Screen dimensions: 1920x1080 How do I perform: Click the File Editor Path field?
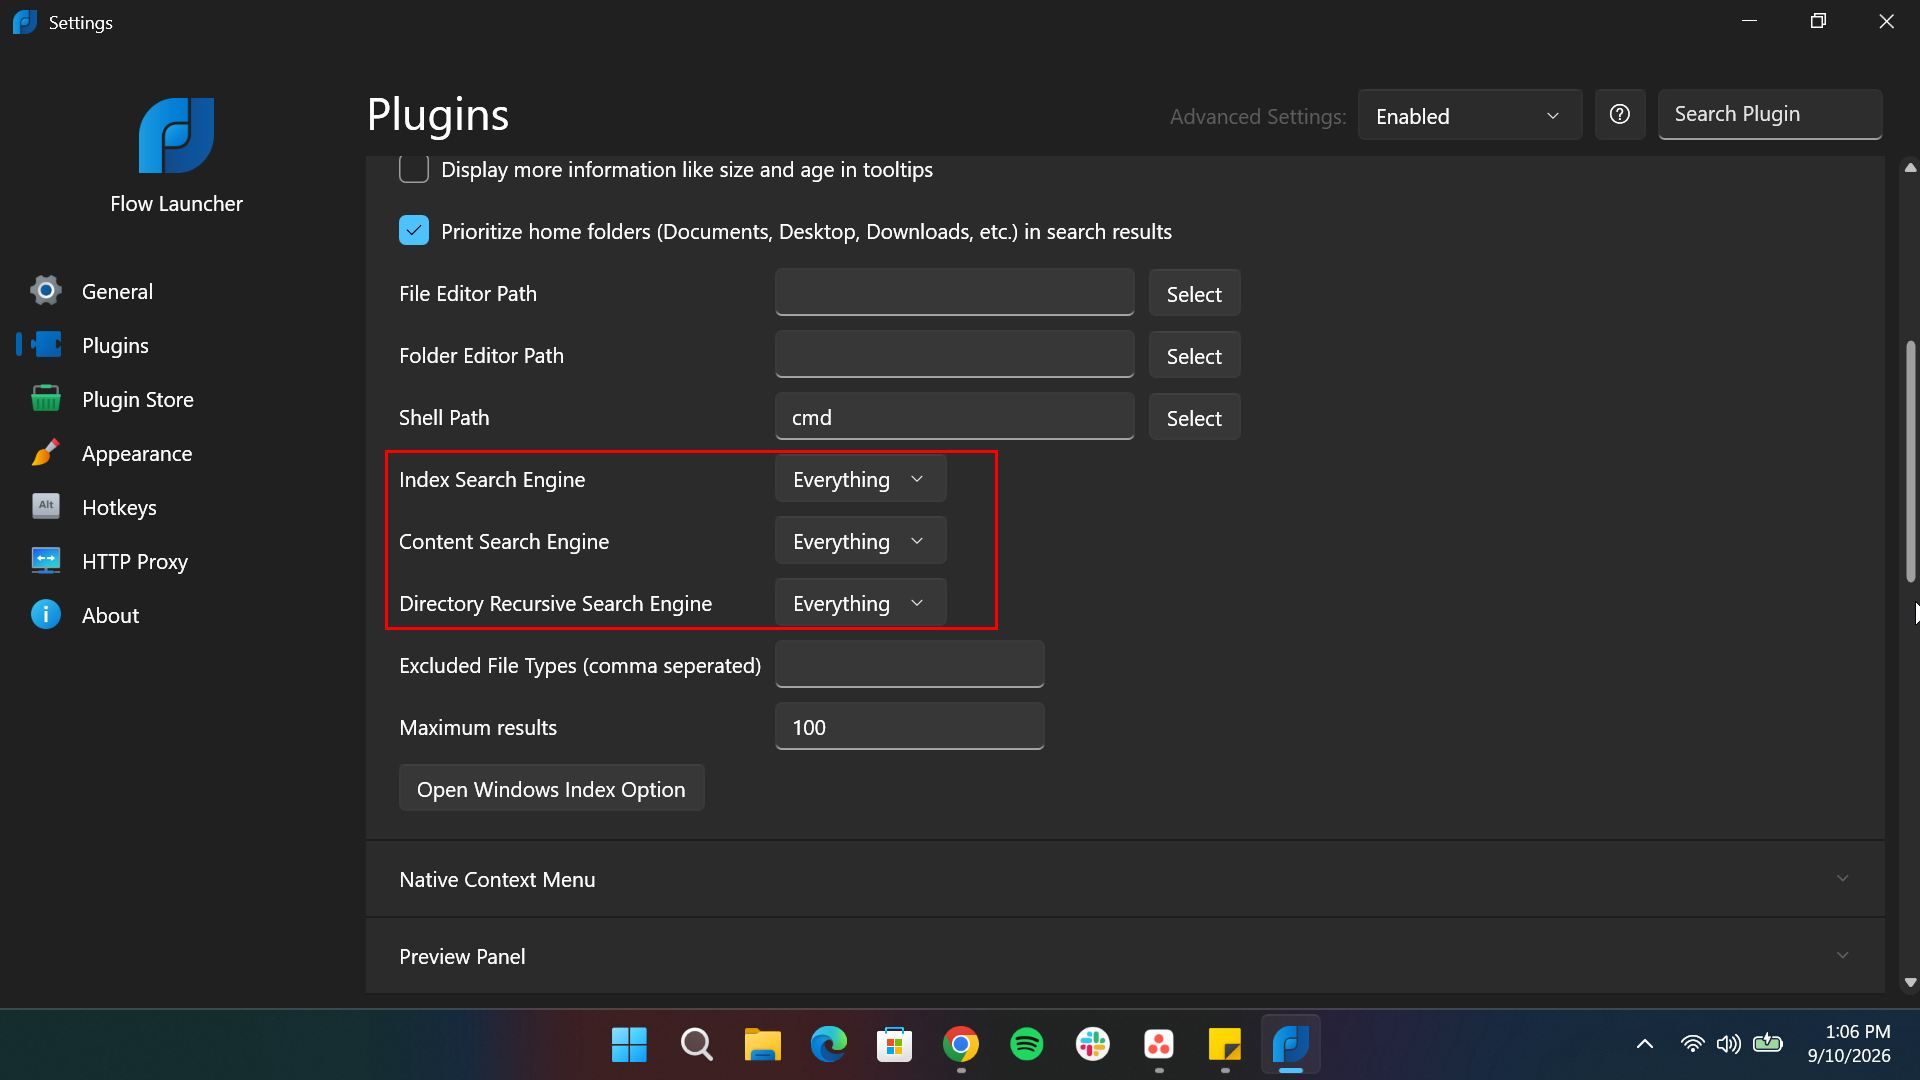pyautogui.click(x=954, y=292)
